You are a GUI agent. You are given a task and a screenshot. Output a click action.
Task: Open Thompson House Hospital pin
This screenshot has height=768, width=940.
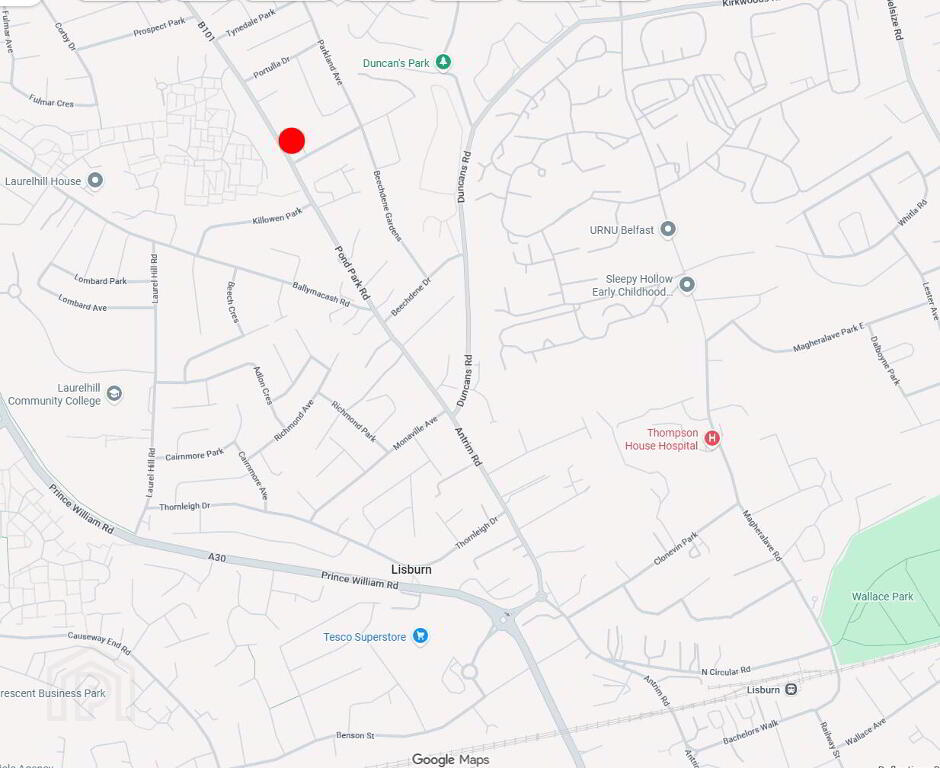tap(712, 438)
